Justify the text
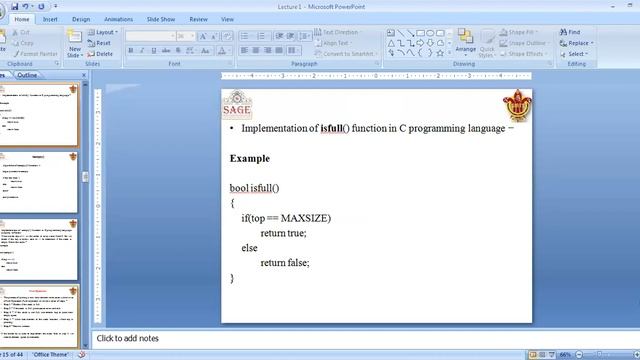Viewport: 640px width, 360px height. coord(279,51)
